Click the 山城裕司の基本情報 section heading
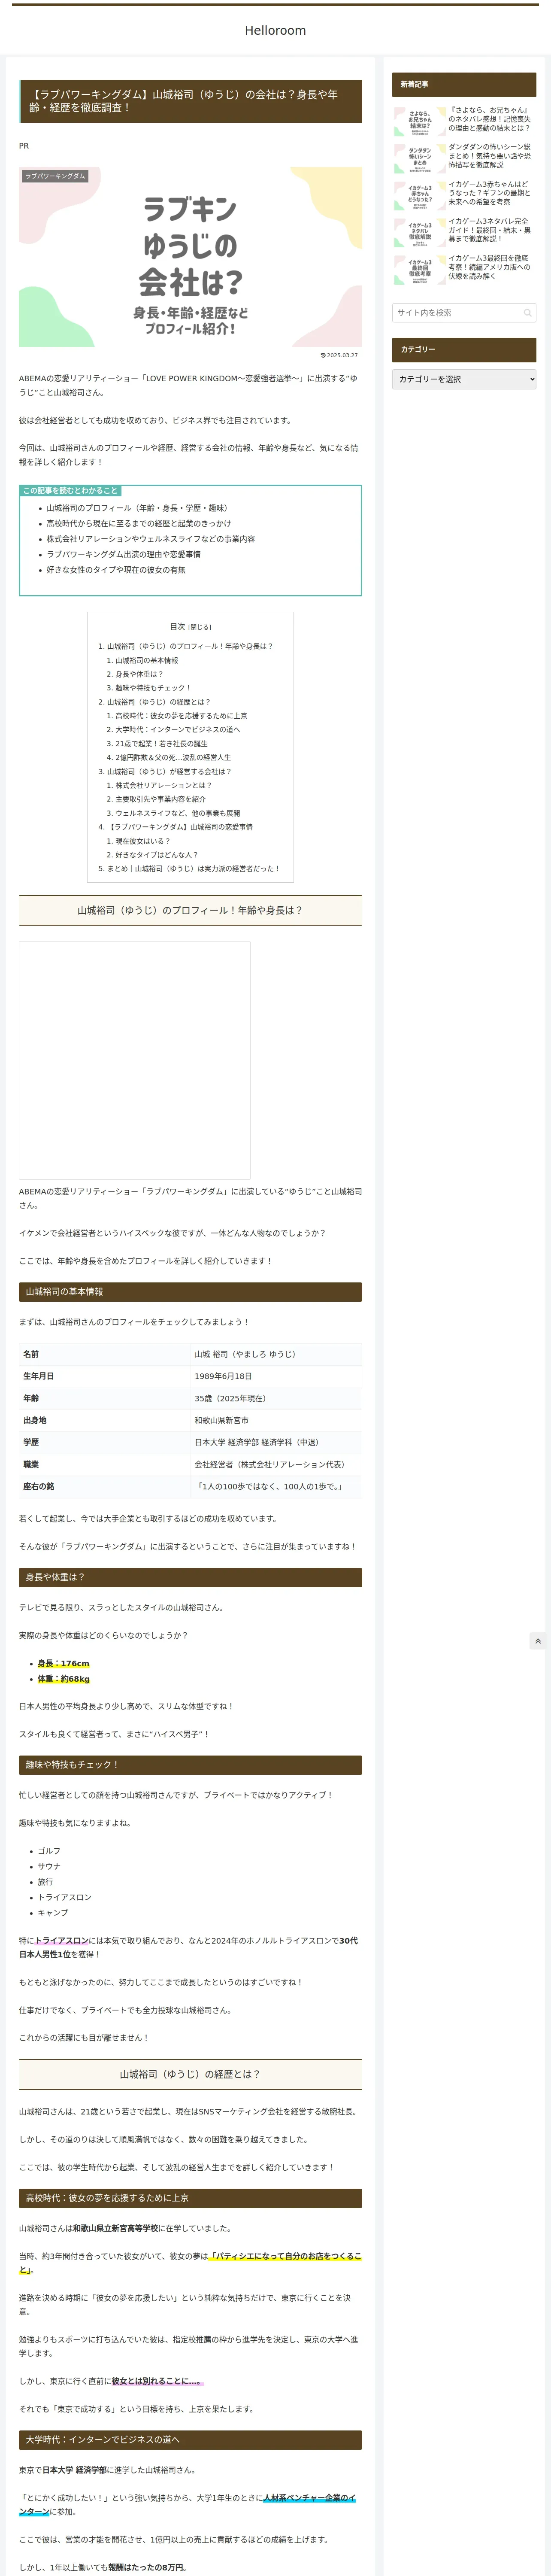This screenshot has width=551, height=2576. coord(190,1292)
